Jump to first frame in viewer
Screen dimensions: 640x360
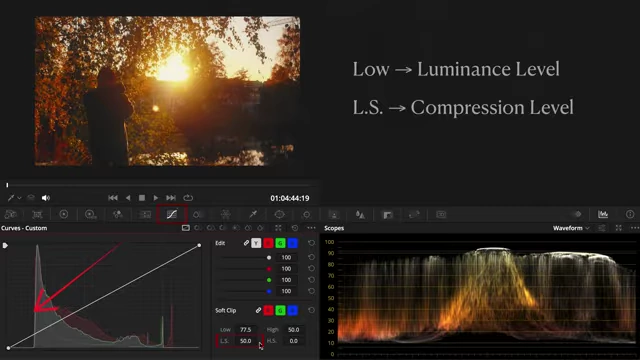point(113,198)
